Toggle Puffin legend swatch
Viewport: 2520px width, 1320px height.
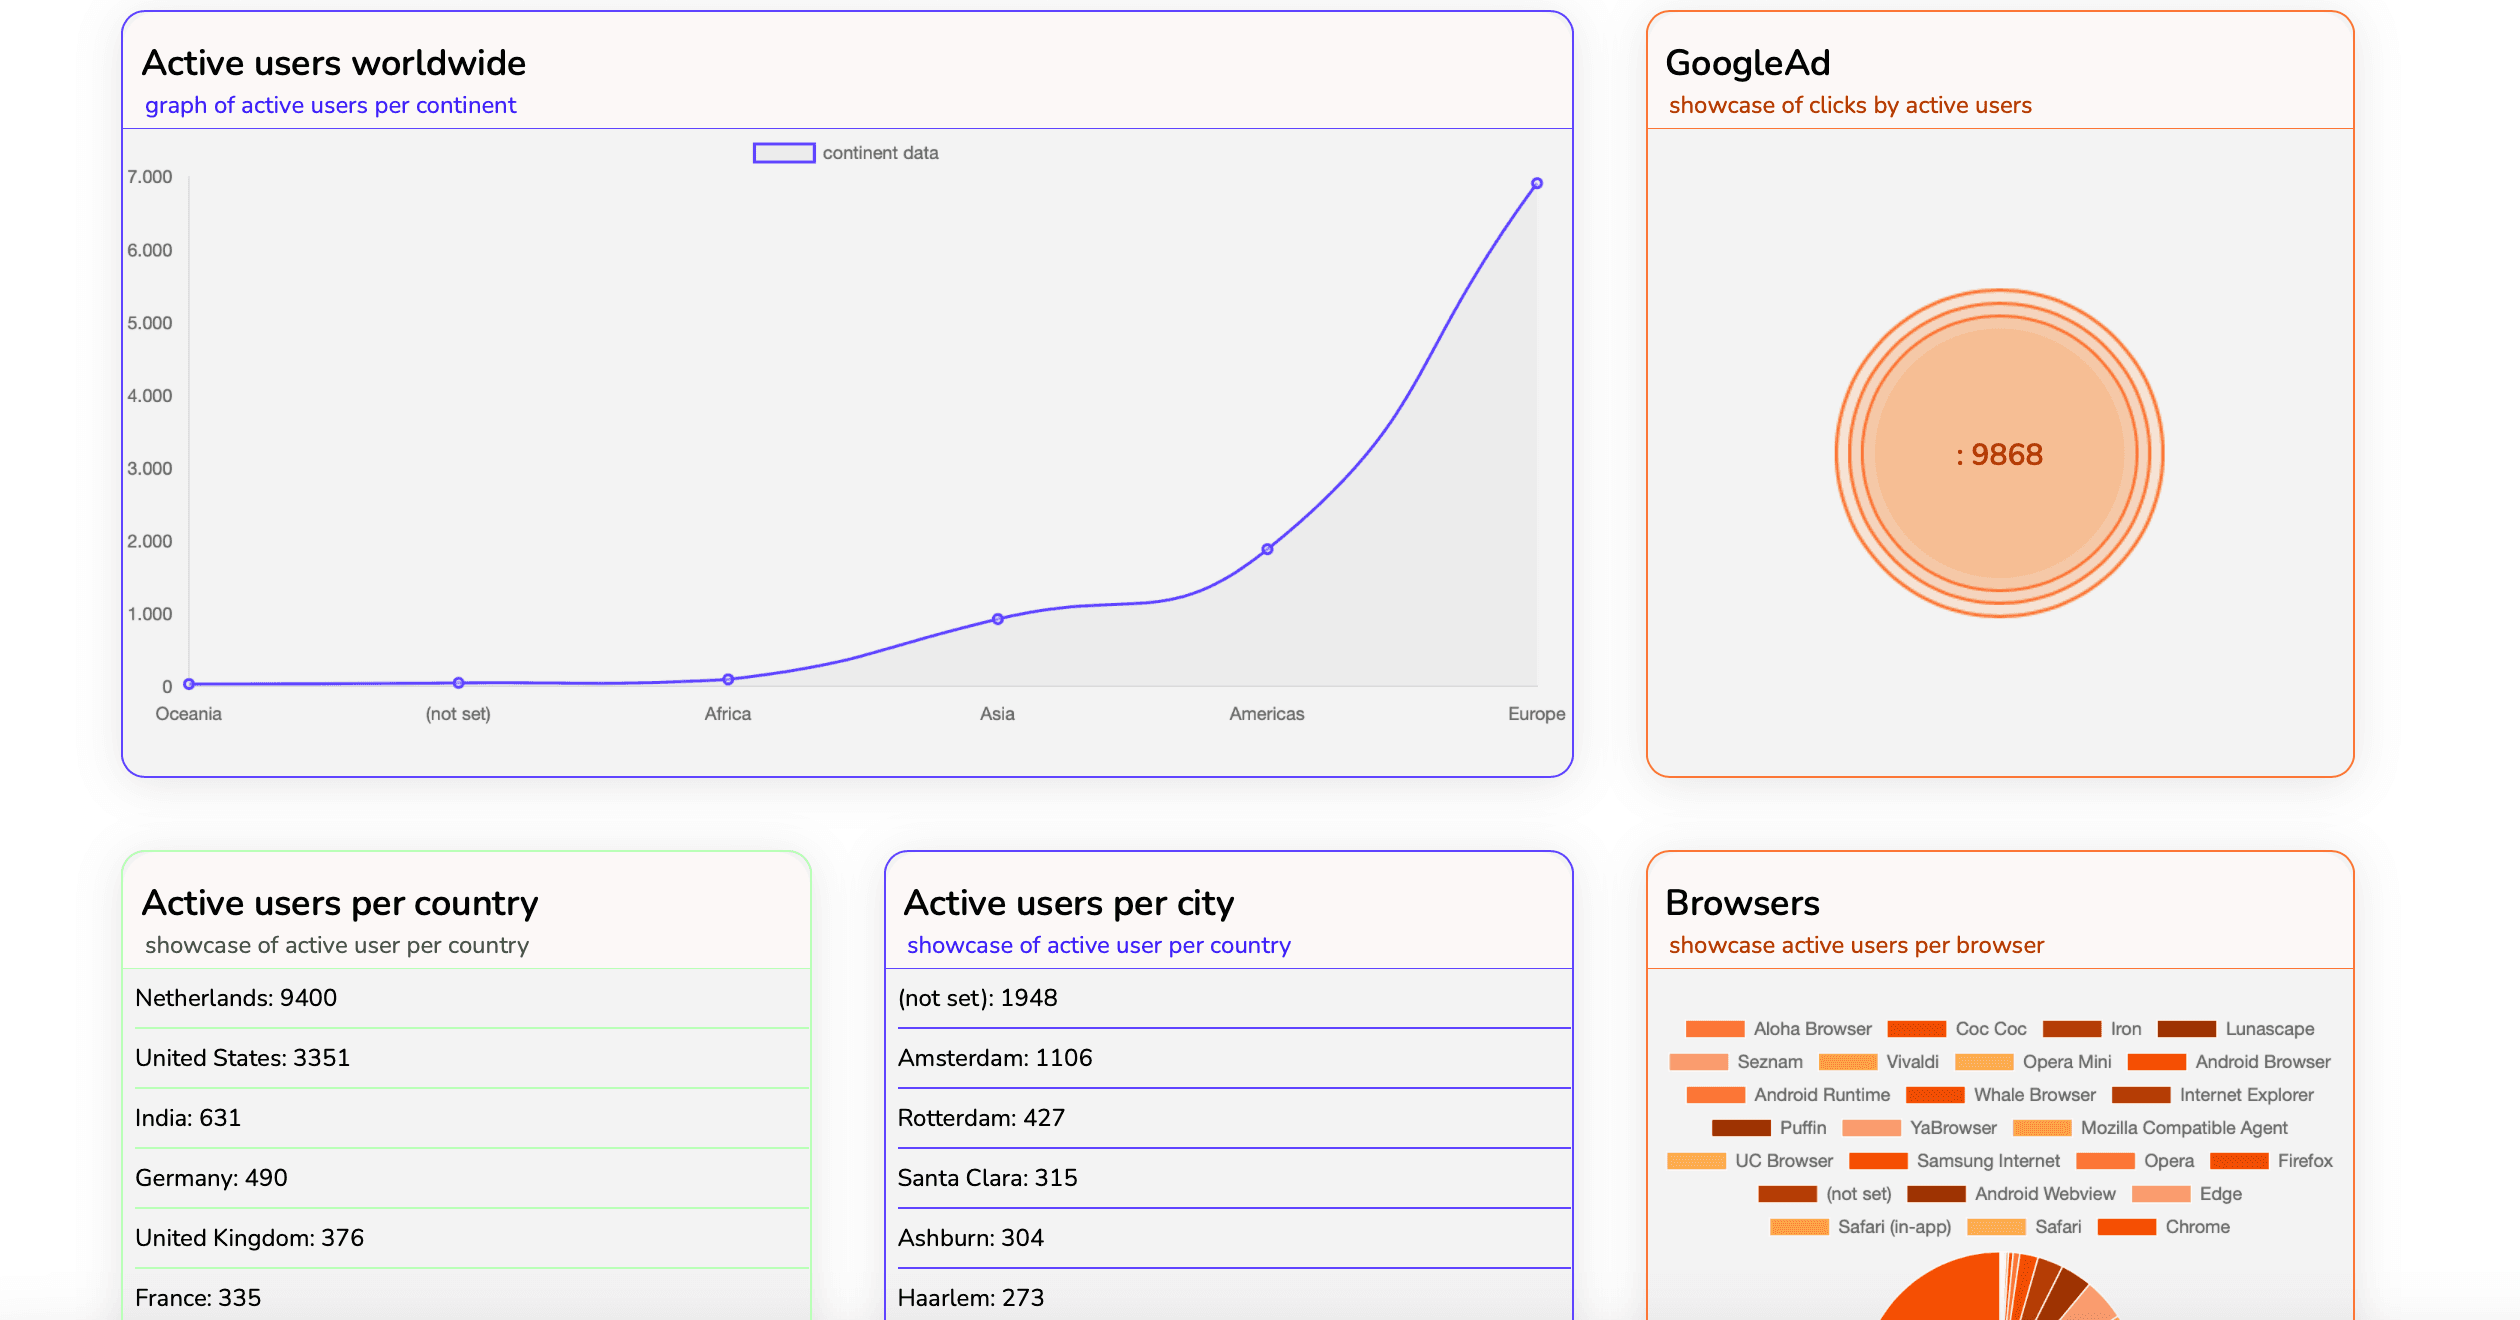[x=1741, y=1128]
